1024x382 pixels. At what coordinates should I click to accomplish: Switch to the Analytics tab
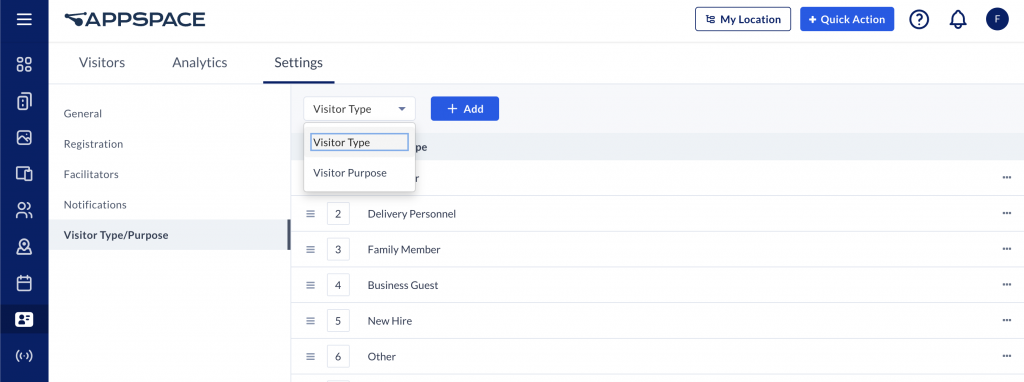tap(200, 63)
